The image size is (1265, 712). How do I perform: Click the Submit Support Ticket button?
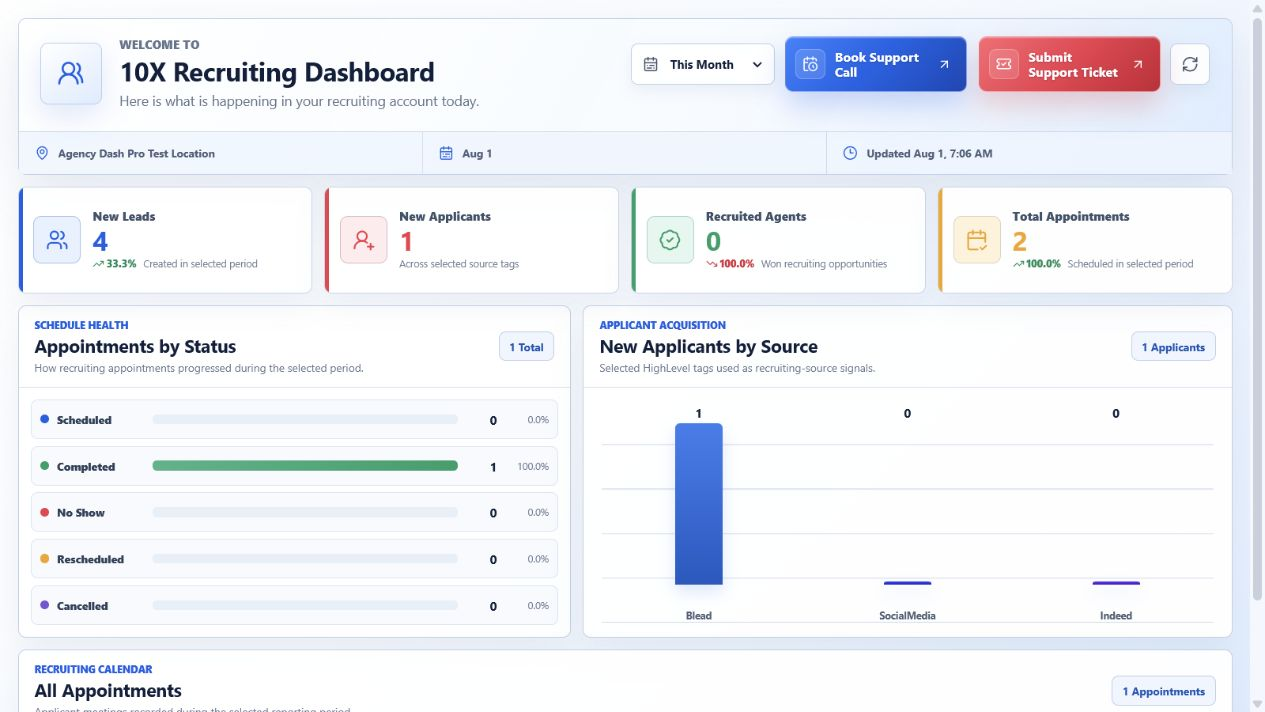click(x=1070, y=64)
